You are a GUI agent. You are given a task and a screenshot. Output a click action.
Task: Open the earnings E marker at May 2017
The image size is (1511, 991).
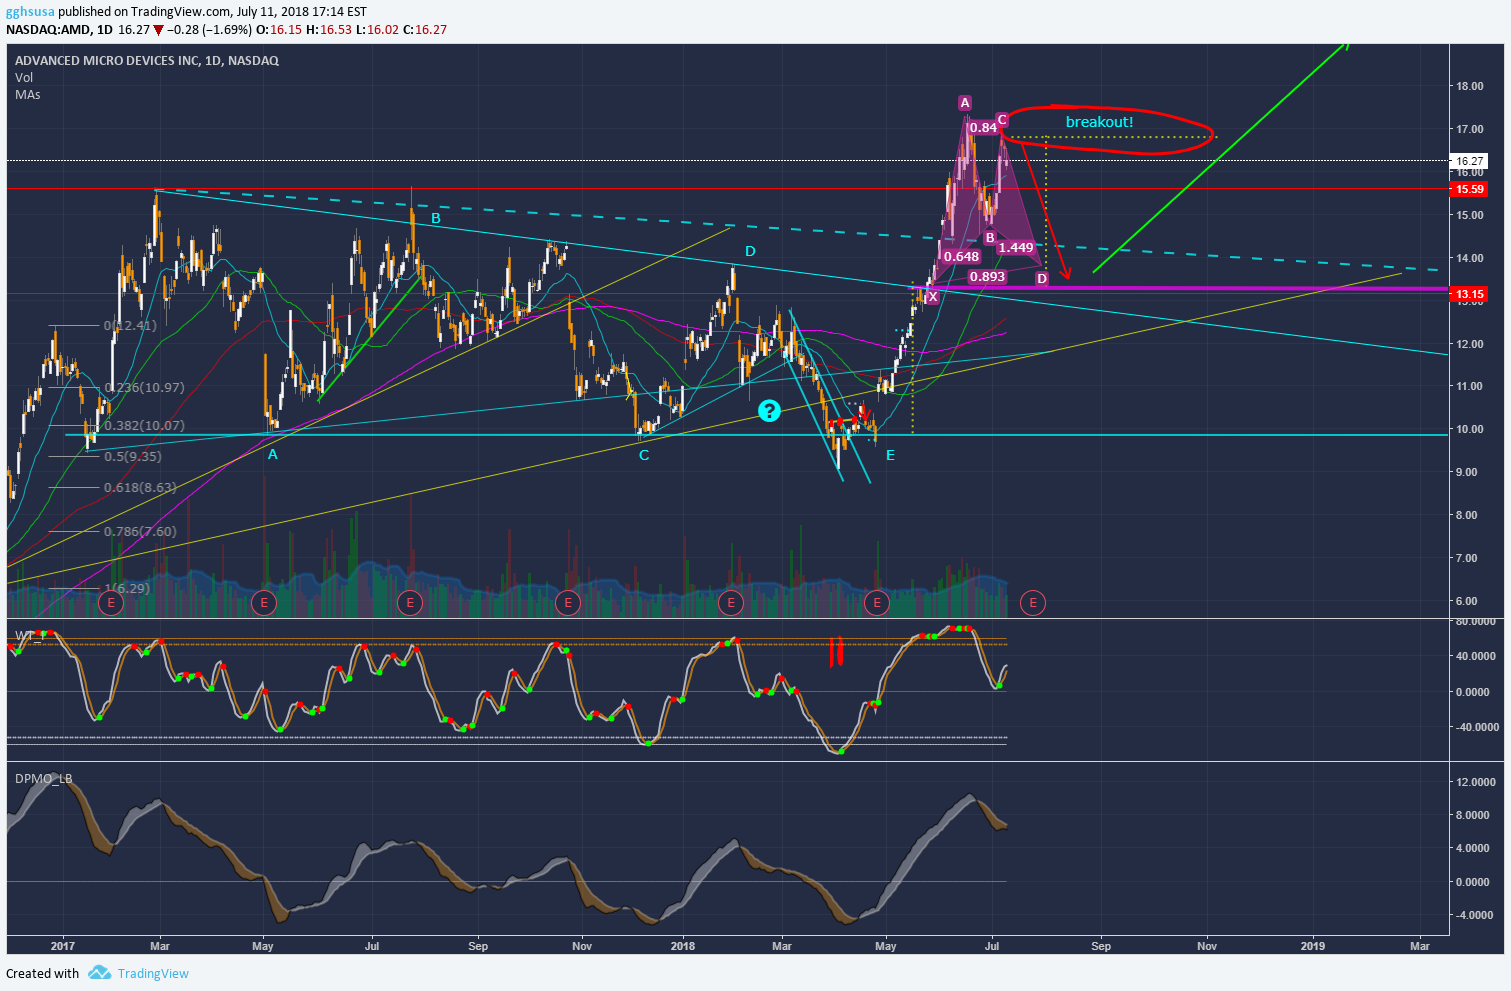click(264, 602)
